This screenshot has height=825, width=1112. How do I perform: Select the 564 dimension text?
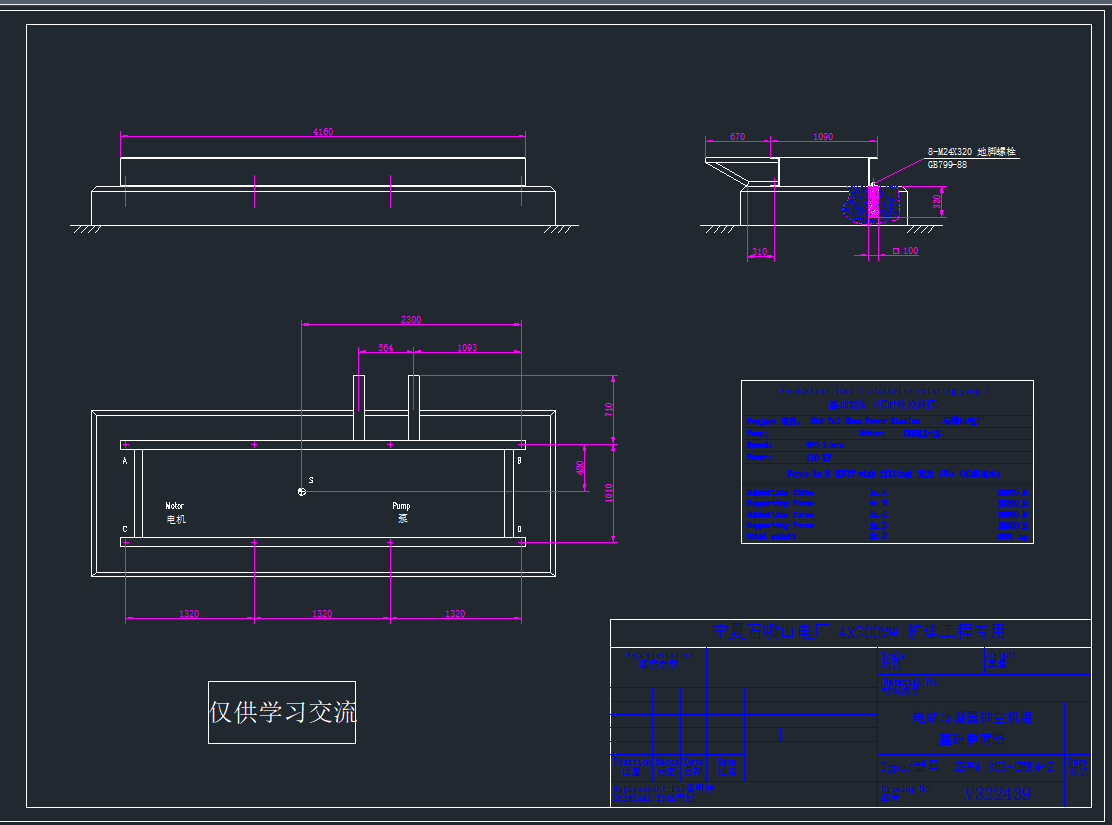(385, 348)
